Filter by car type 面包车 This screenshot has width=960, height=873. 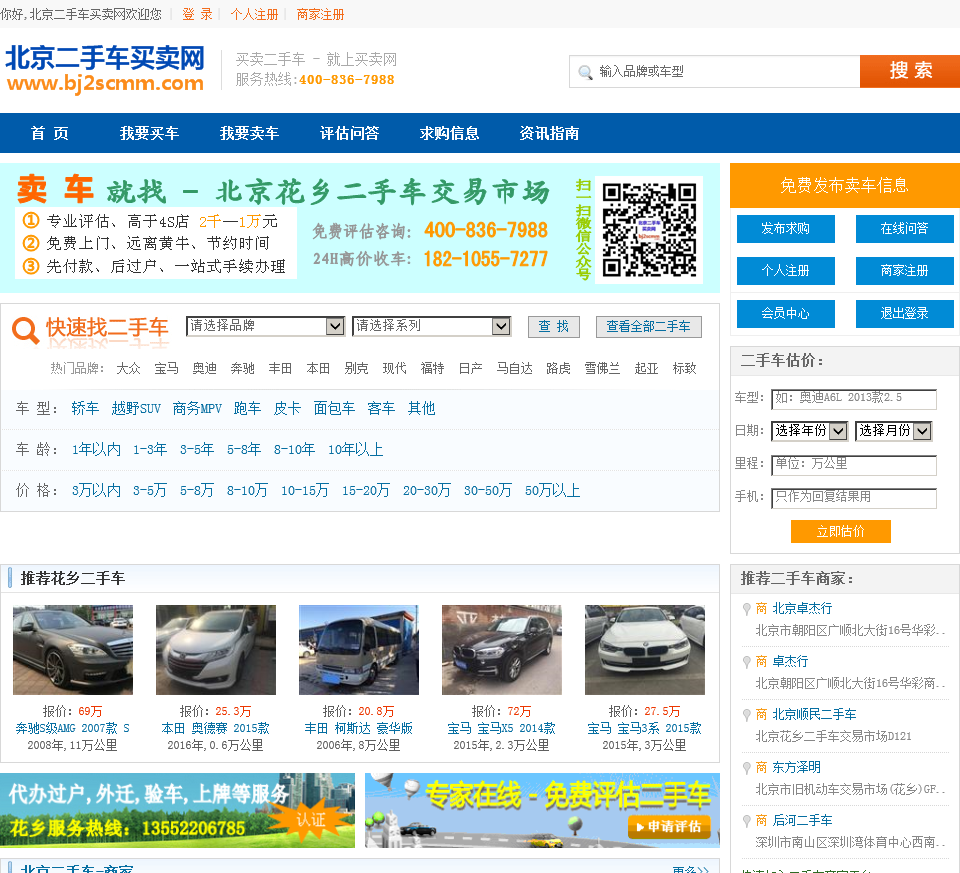click(x=334, y=408)
